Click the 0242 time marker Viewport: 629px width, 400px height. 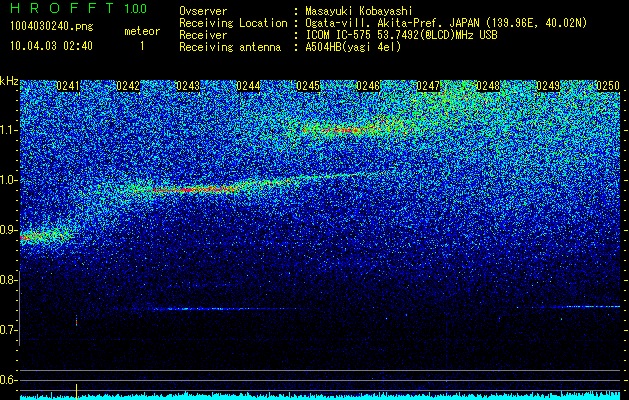tap(128, 86)
